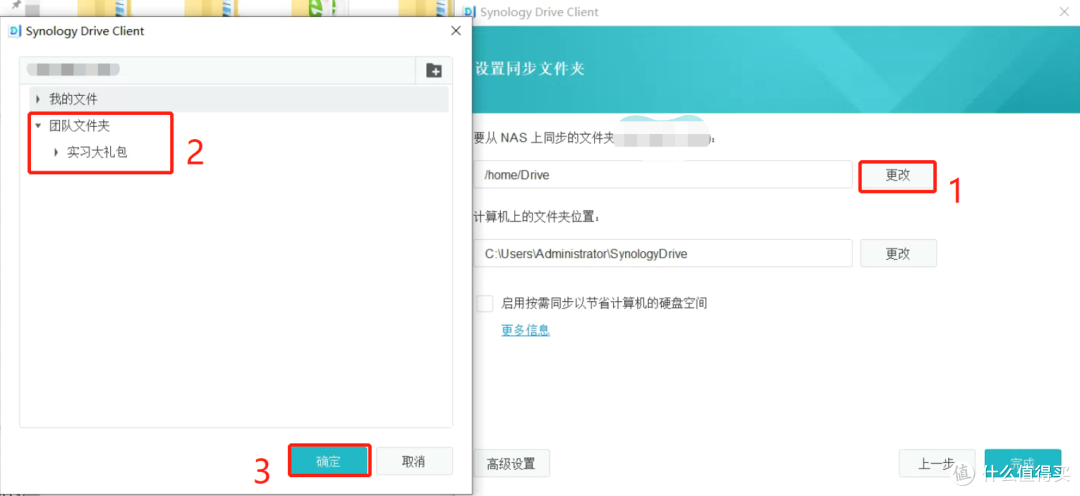The width and height of the screenshot is (1080, 496).
Task: Click Synology Drive Client logo in left dialog
Action: (x=14, y=31)
